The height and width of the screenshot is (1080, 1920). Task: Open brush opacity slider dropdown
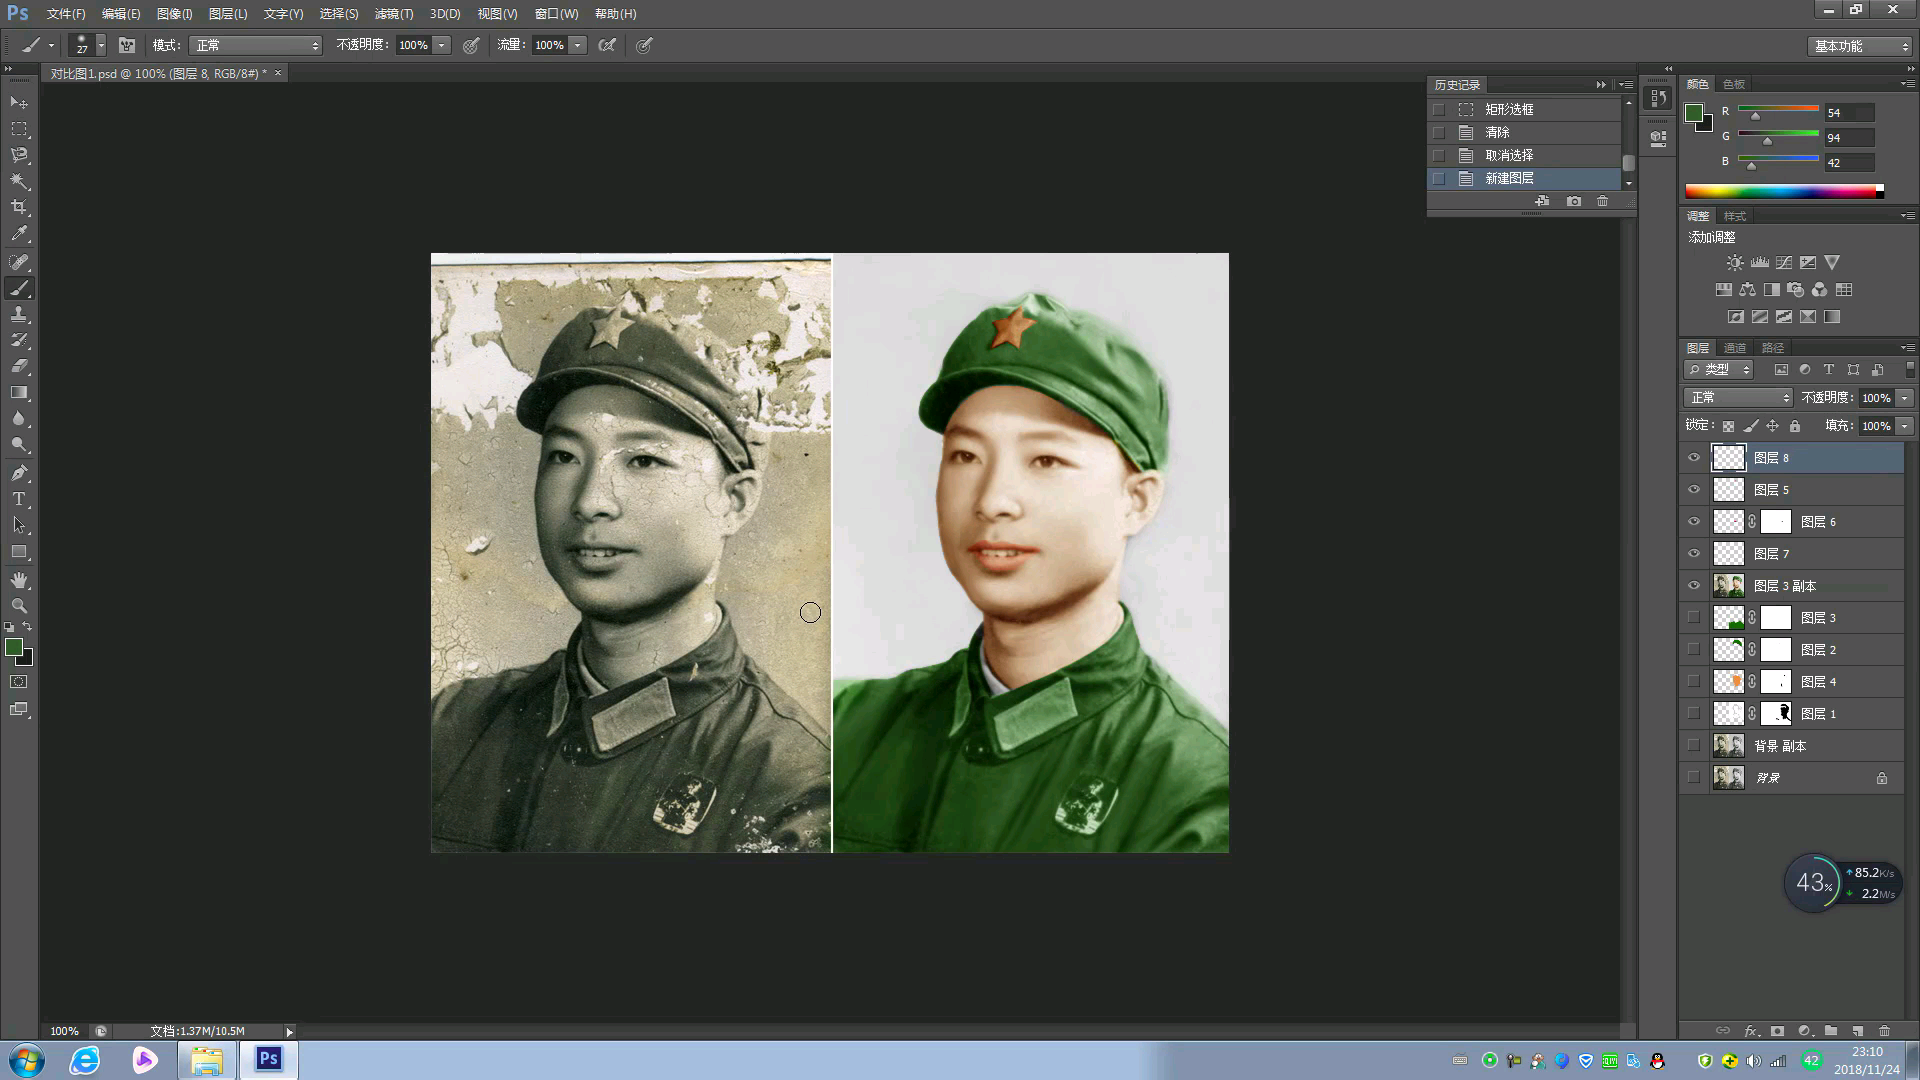[442, 45]
